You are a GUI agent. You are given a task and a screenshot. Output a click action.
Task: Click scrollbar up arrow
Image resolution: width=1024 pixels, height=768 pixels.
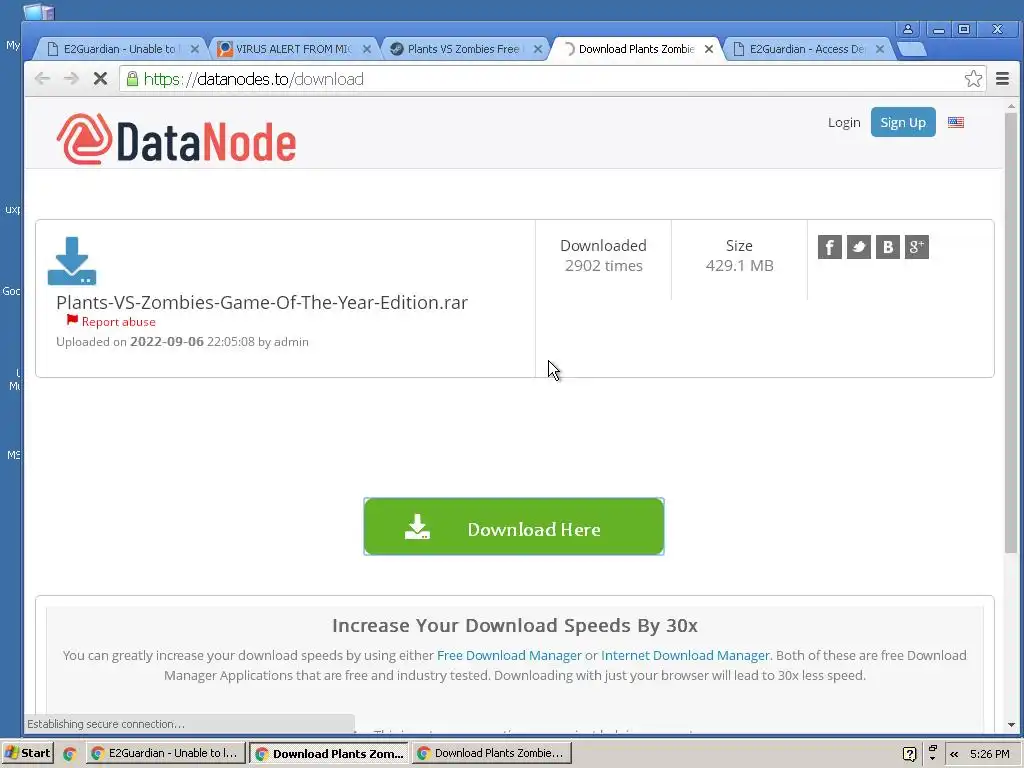coord(1011,106)
